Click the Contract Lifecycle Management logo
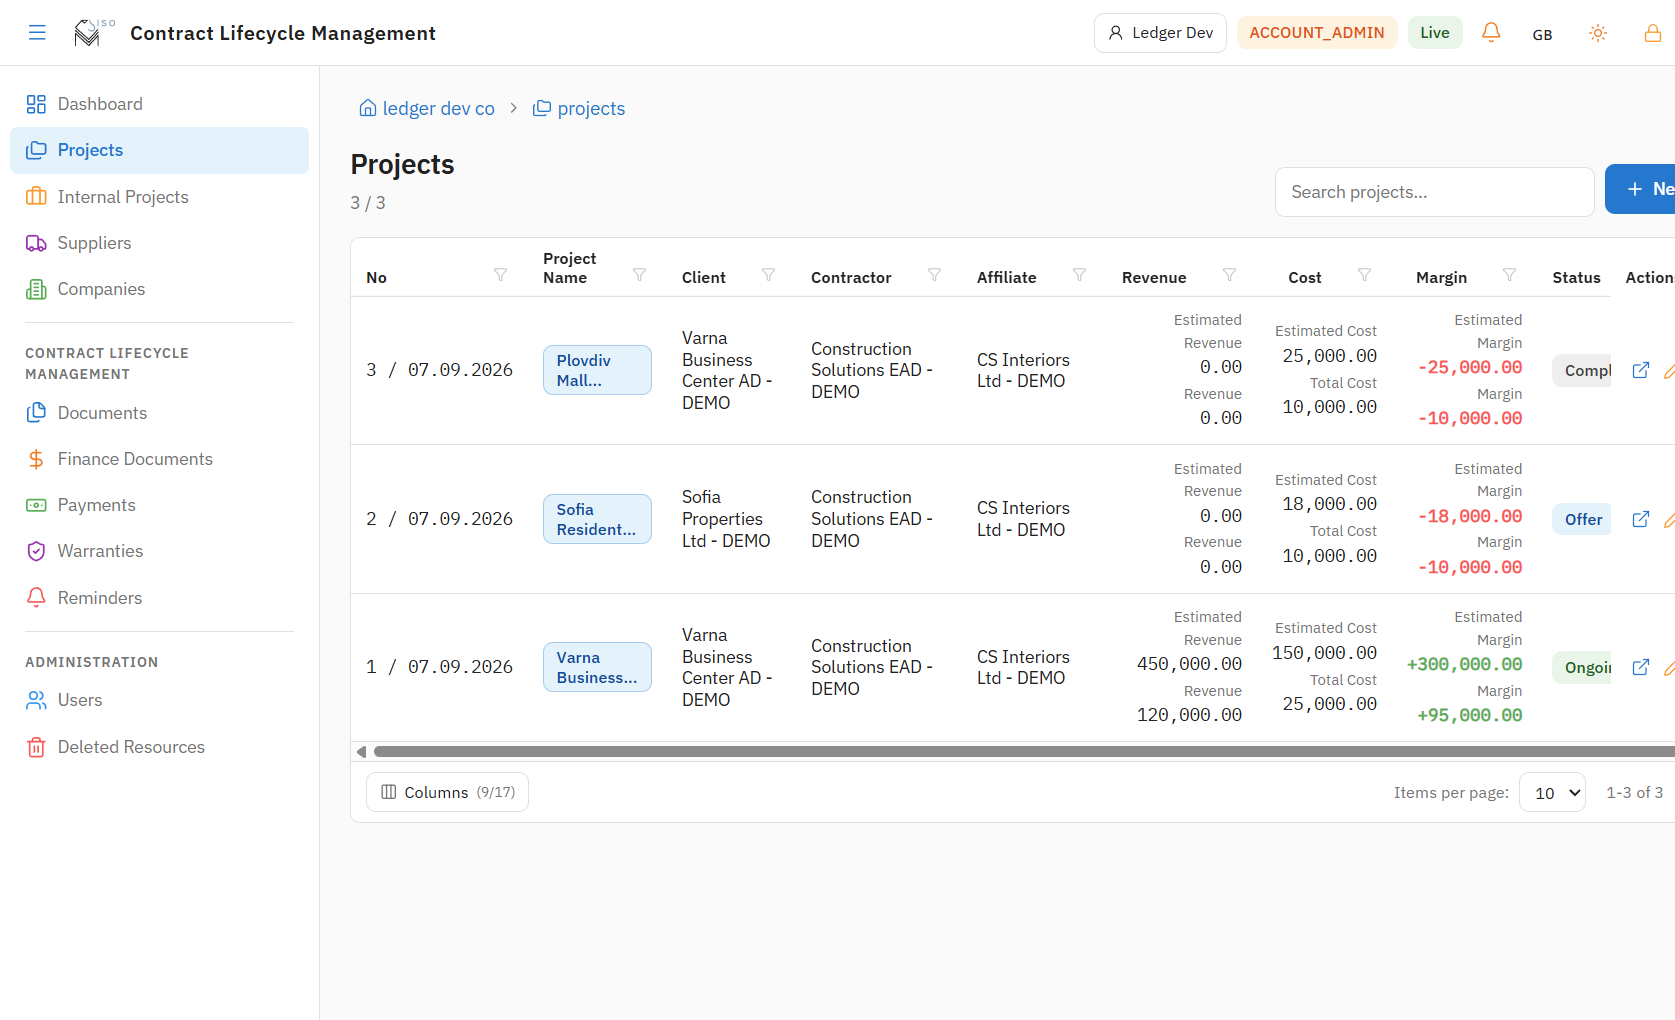 click(94, 33)
